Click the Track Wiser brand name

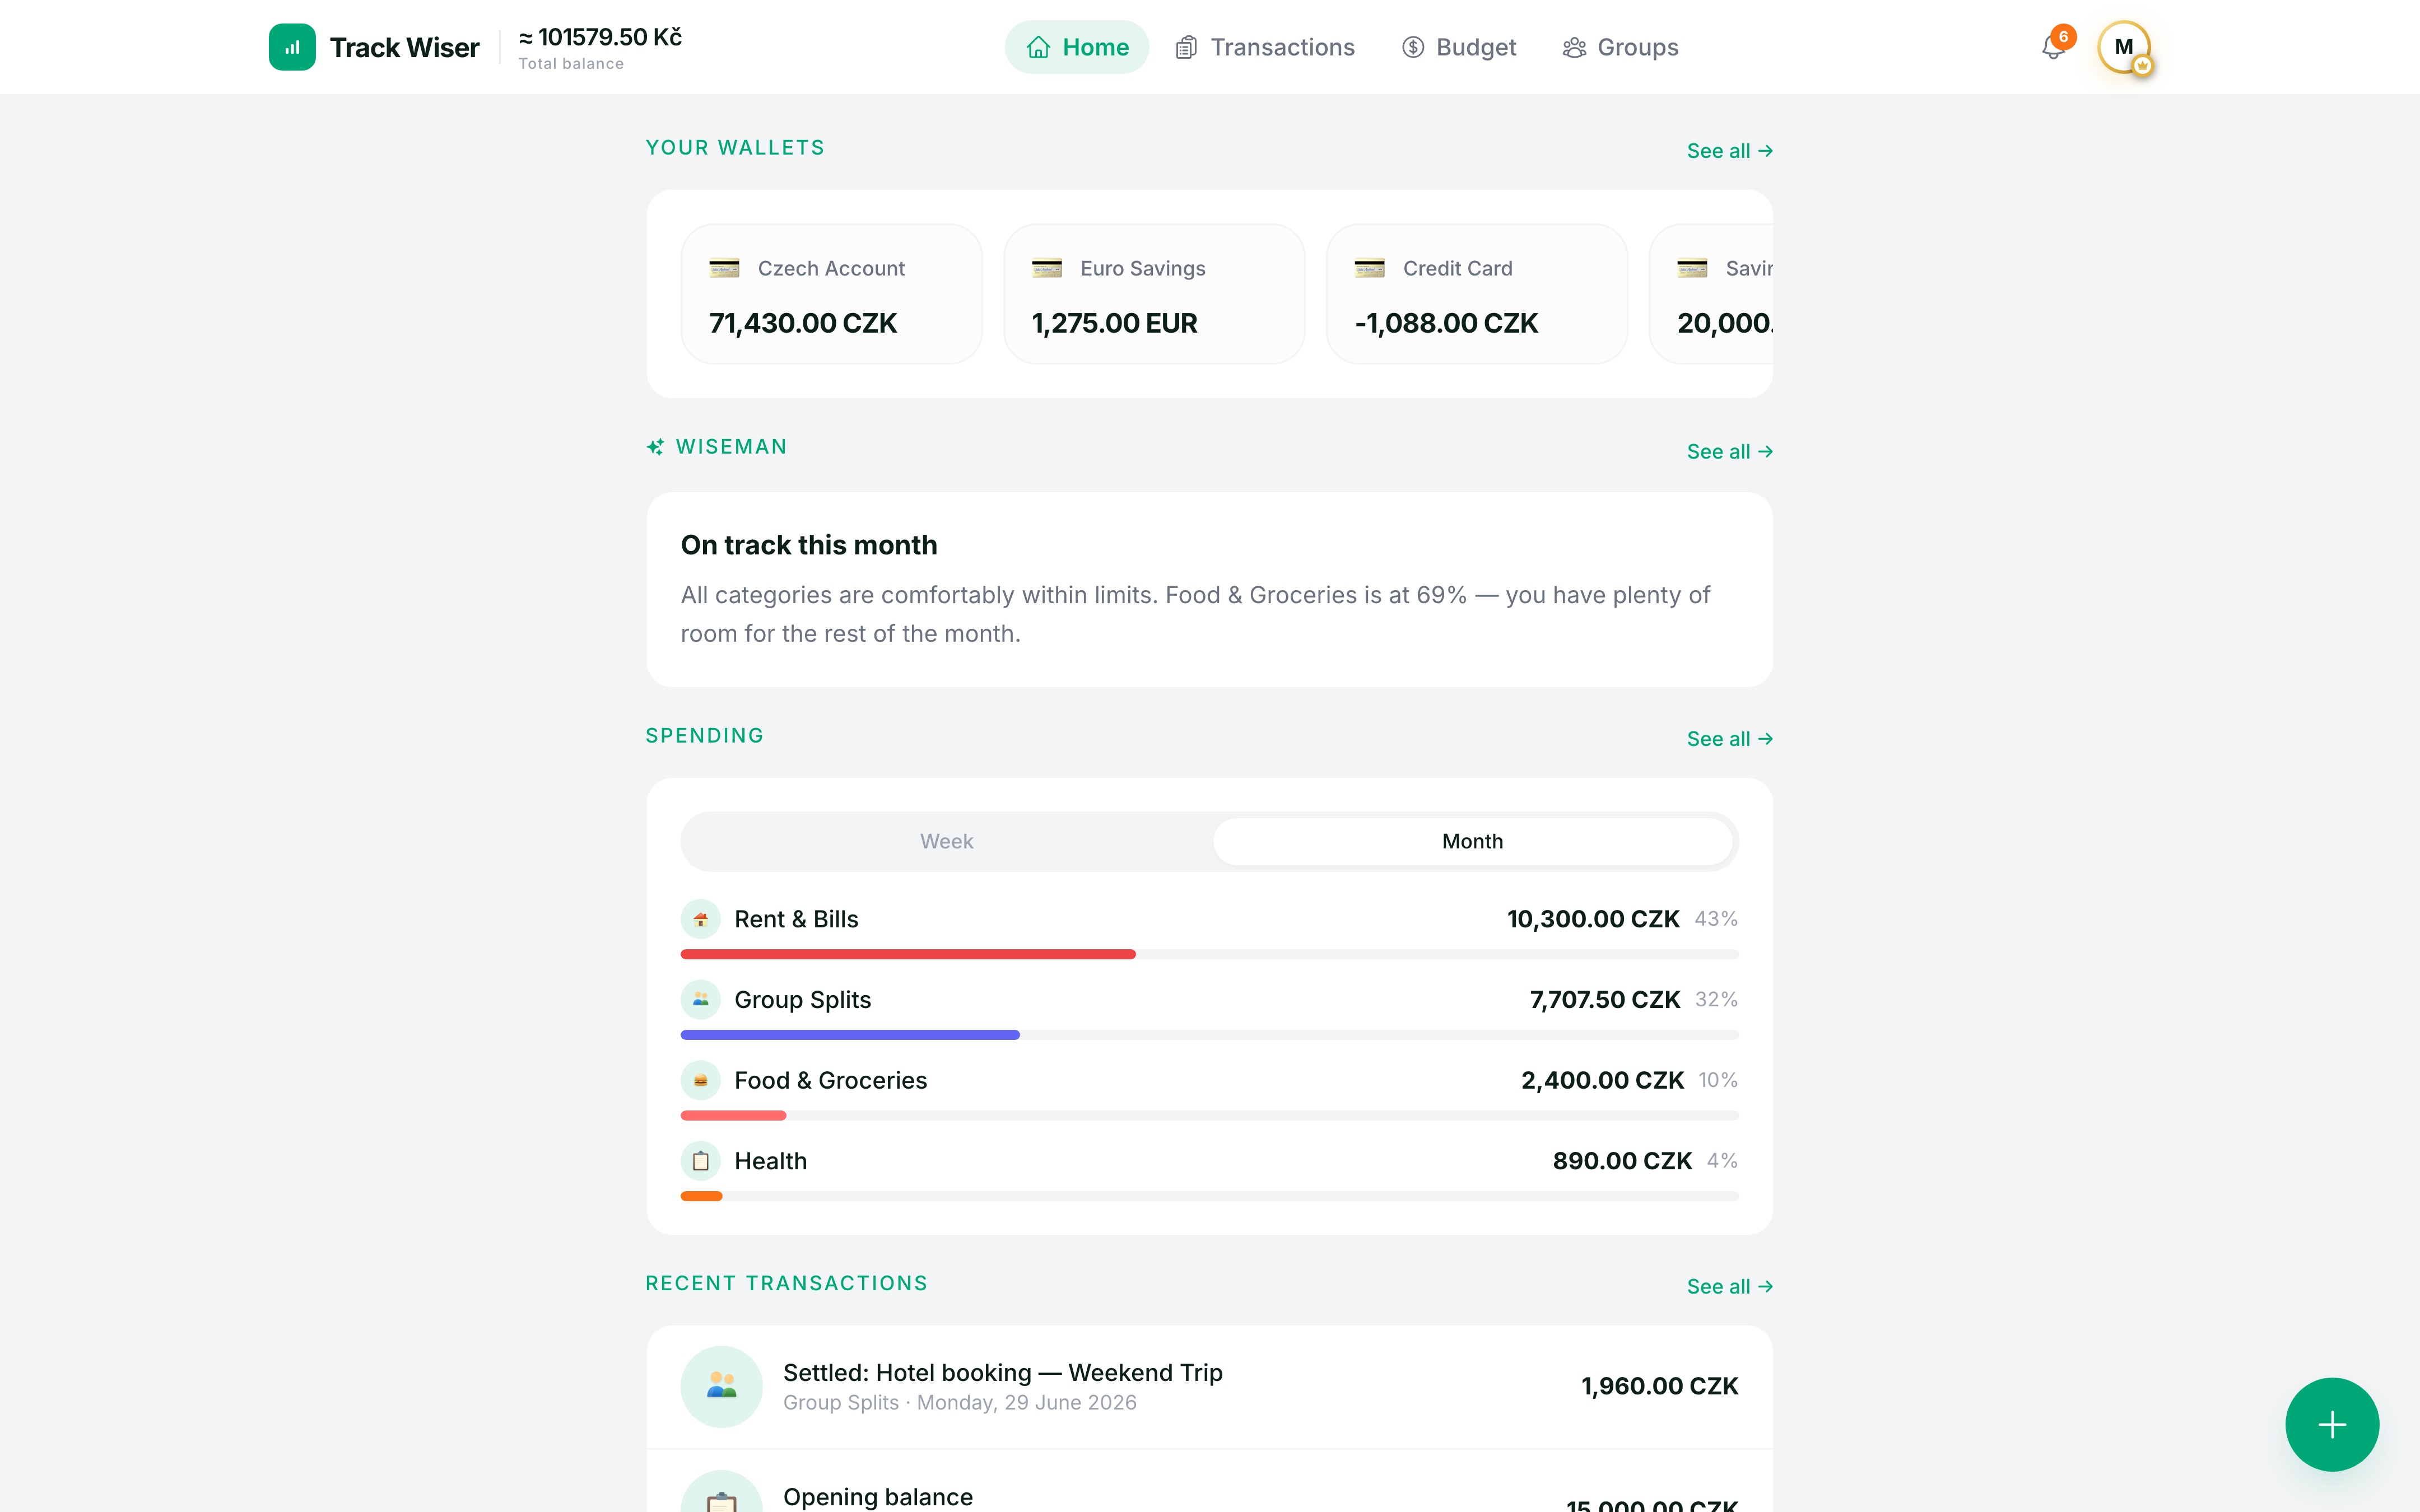coord(404,47)
